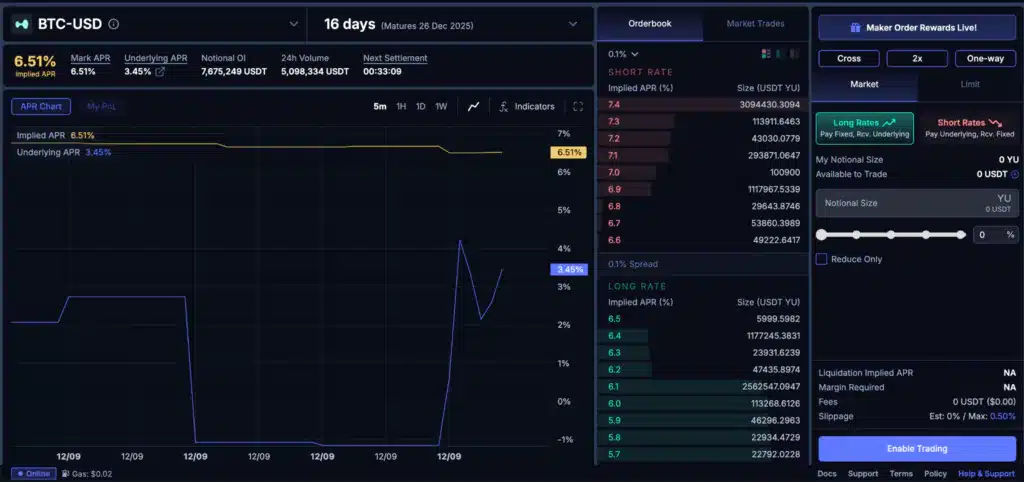The width and height of the screenshot is (1024, 482).
Task: Expand chart to fullscreen
Action: (578, 107)
